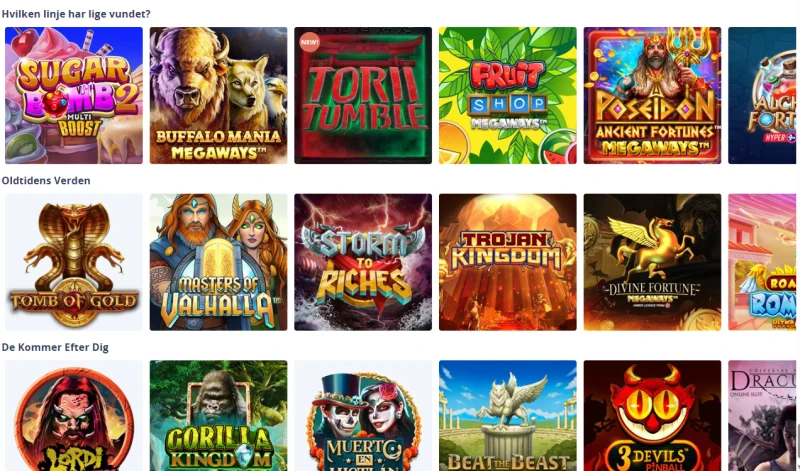Open the Tomb of Gold slot

74,262
